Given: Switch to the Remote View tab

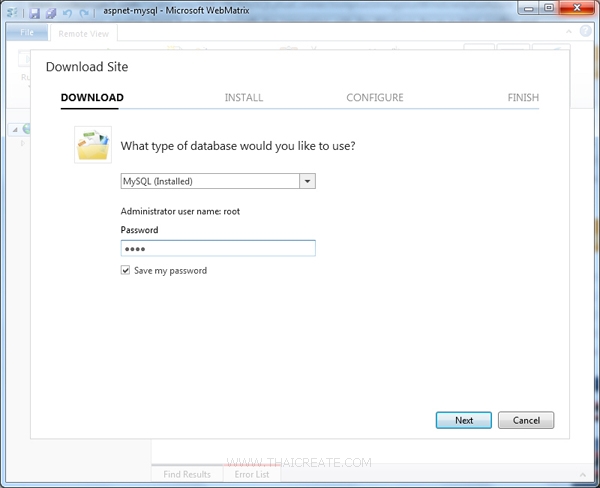Looking at the screenshot, I should coord(83,34).
